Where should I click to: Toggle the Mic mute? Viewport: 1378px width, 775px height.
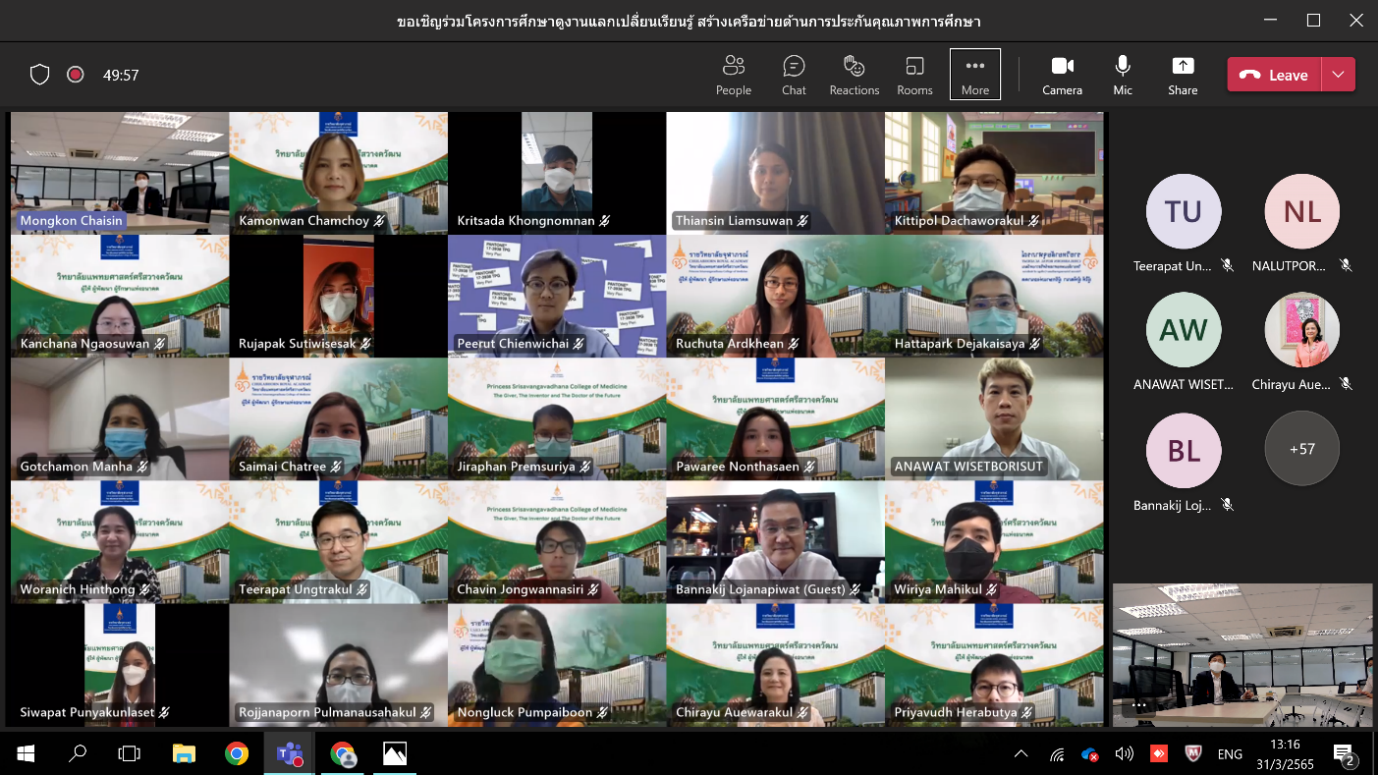(x=1122, y=75)
